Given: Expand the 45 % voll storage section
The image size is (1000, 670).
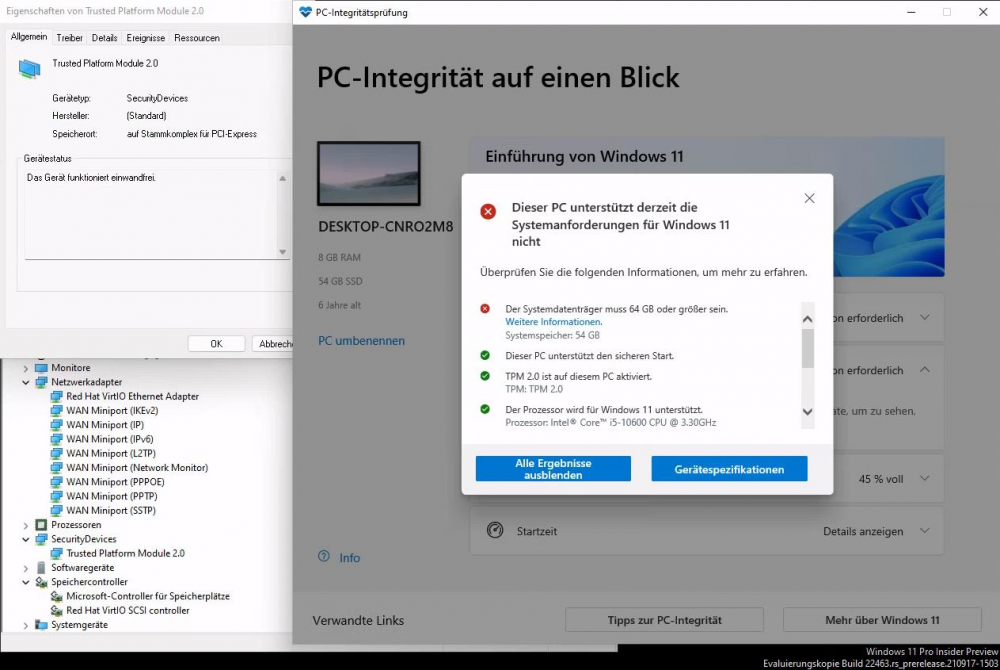Looking at the screenshot, I should pos(925,478).
